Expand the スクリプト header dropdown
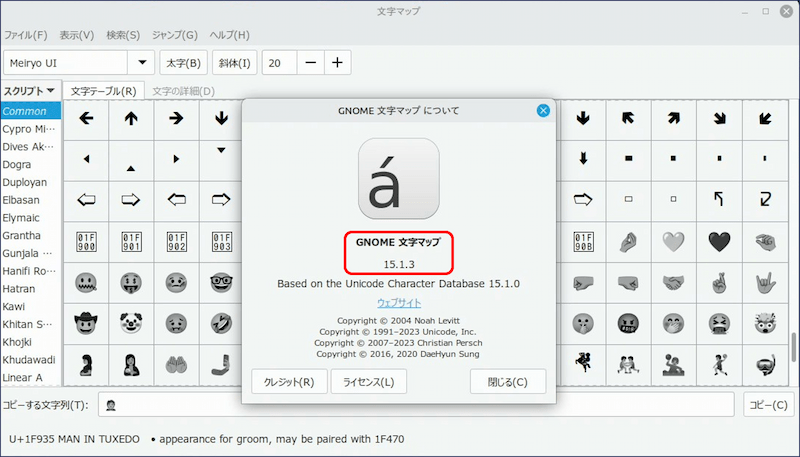The width and height of the screenshot is (800, 457). click(x=30, y=91)
